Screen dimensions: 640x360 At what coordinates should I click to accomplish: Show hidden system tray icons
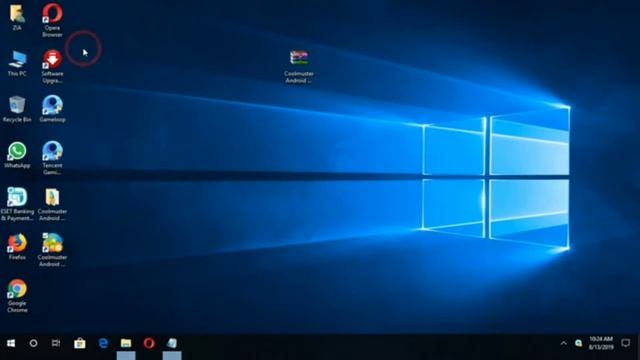pyautogui.click(x=563, y=343)
